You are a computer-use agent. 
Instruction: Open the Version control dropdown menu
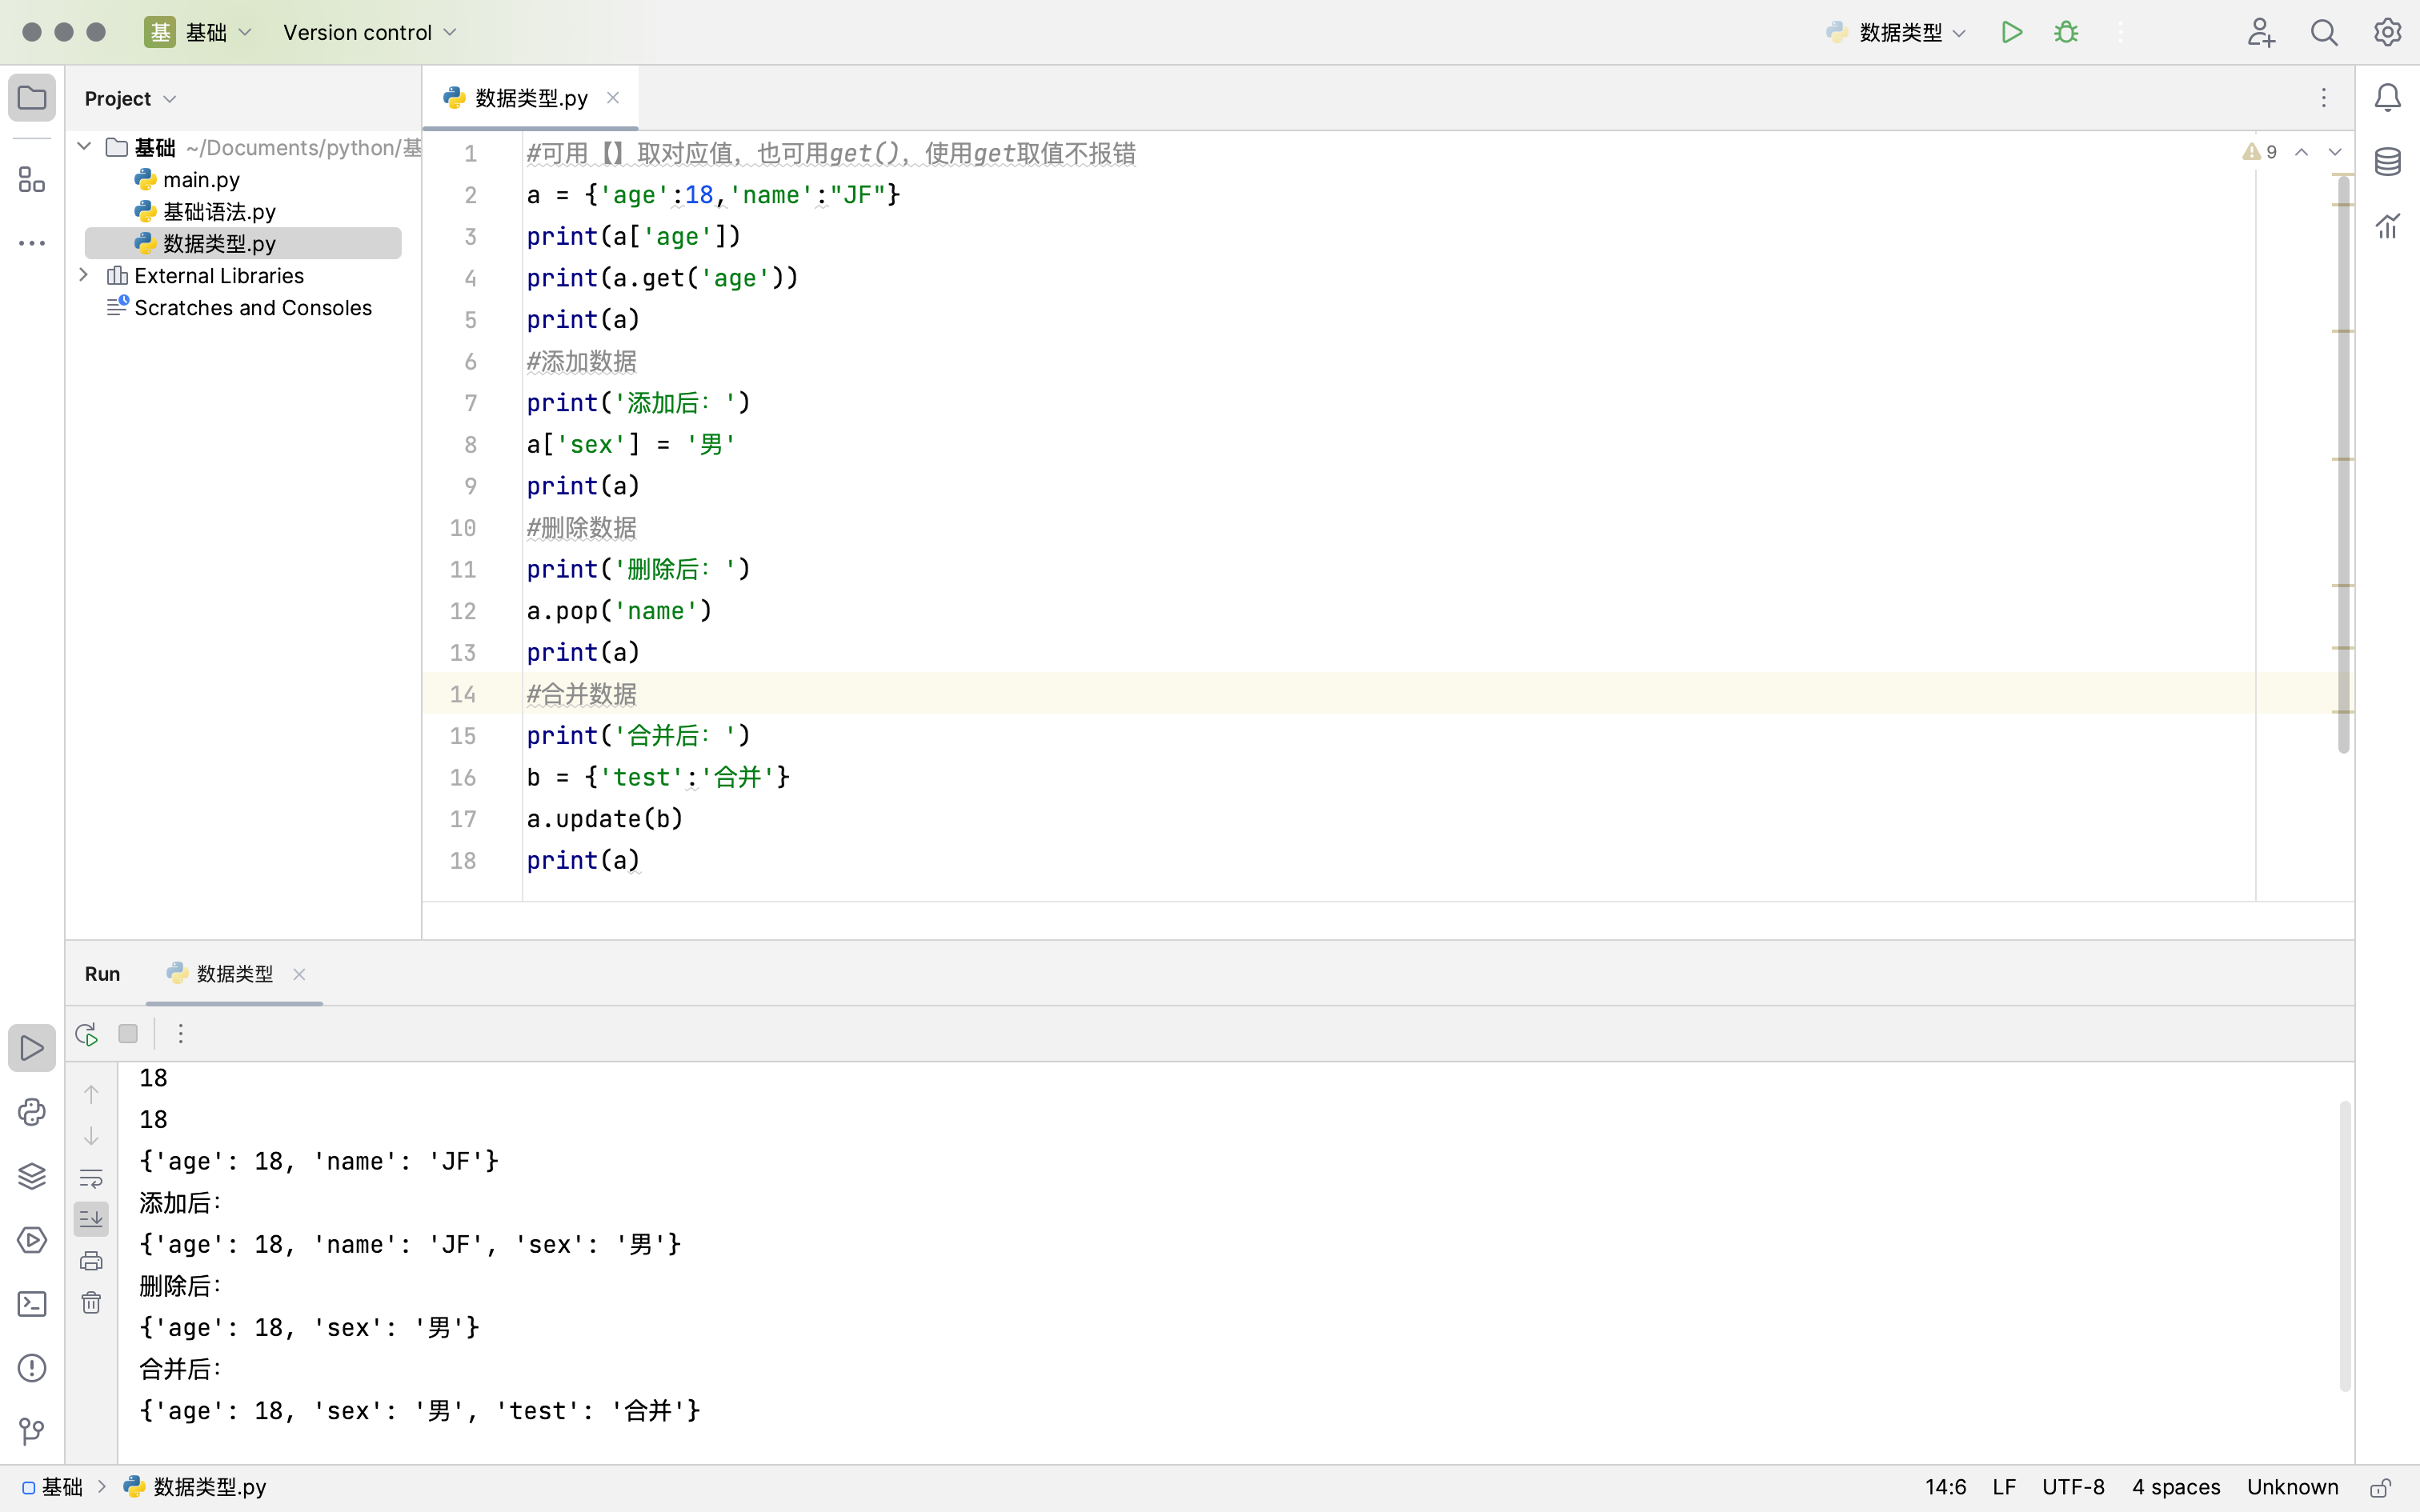click(369, 32)
